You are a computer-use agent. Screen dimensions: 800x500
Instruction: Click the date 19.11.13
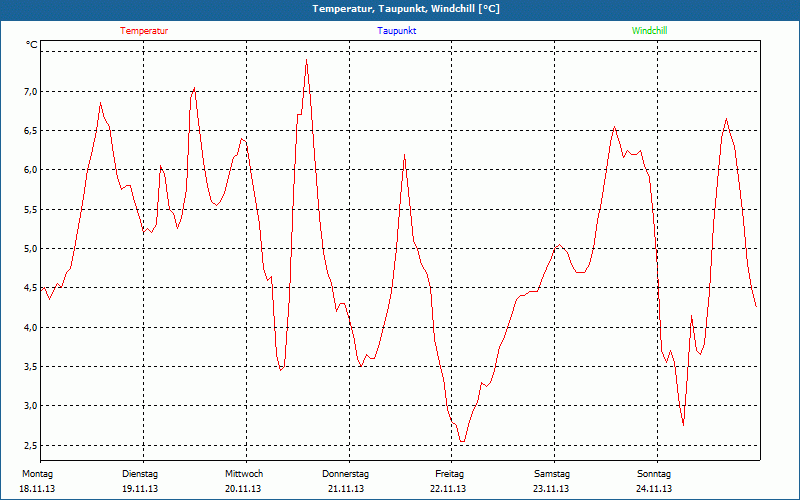click(x=140, y=489)
